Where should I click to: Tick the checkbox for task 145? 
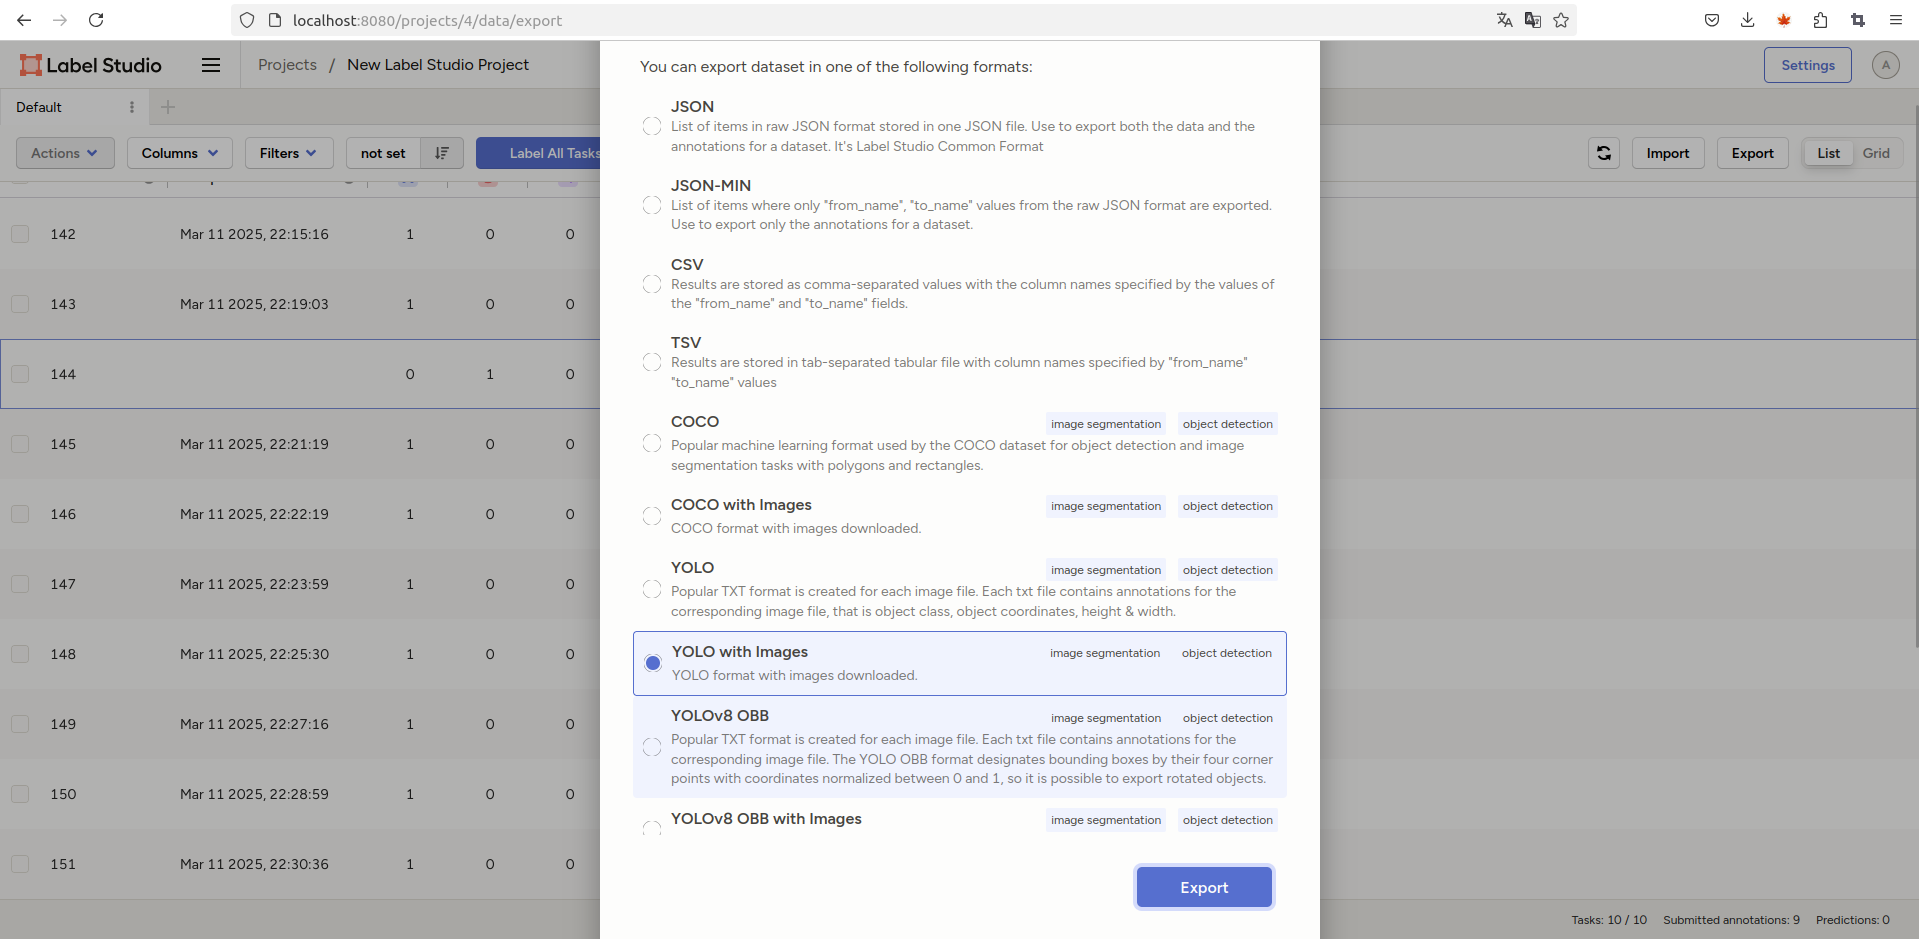pos(20,444)
